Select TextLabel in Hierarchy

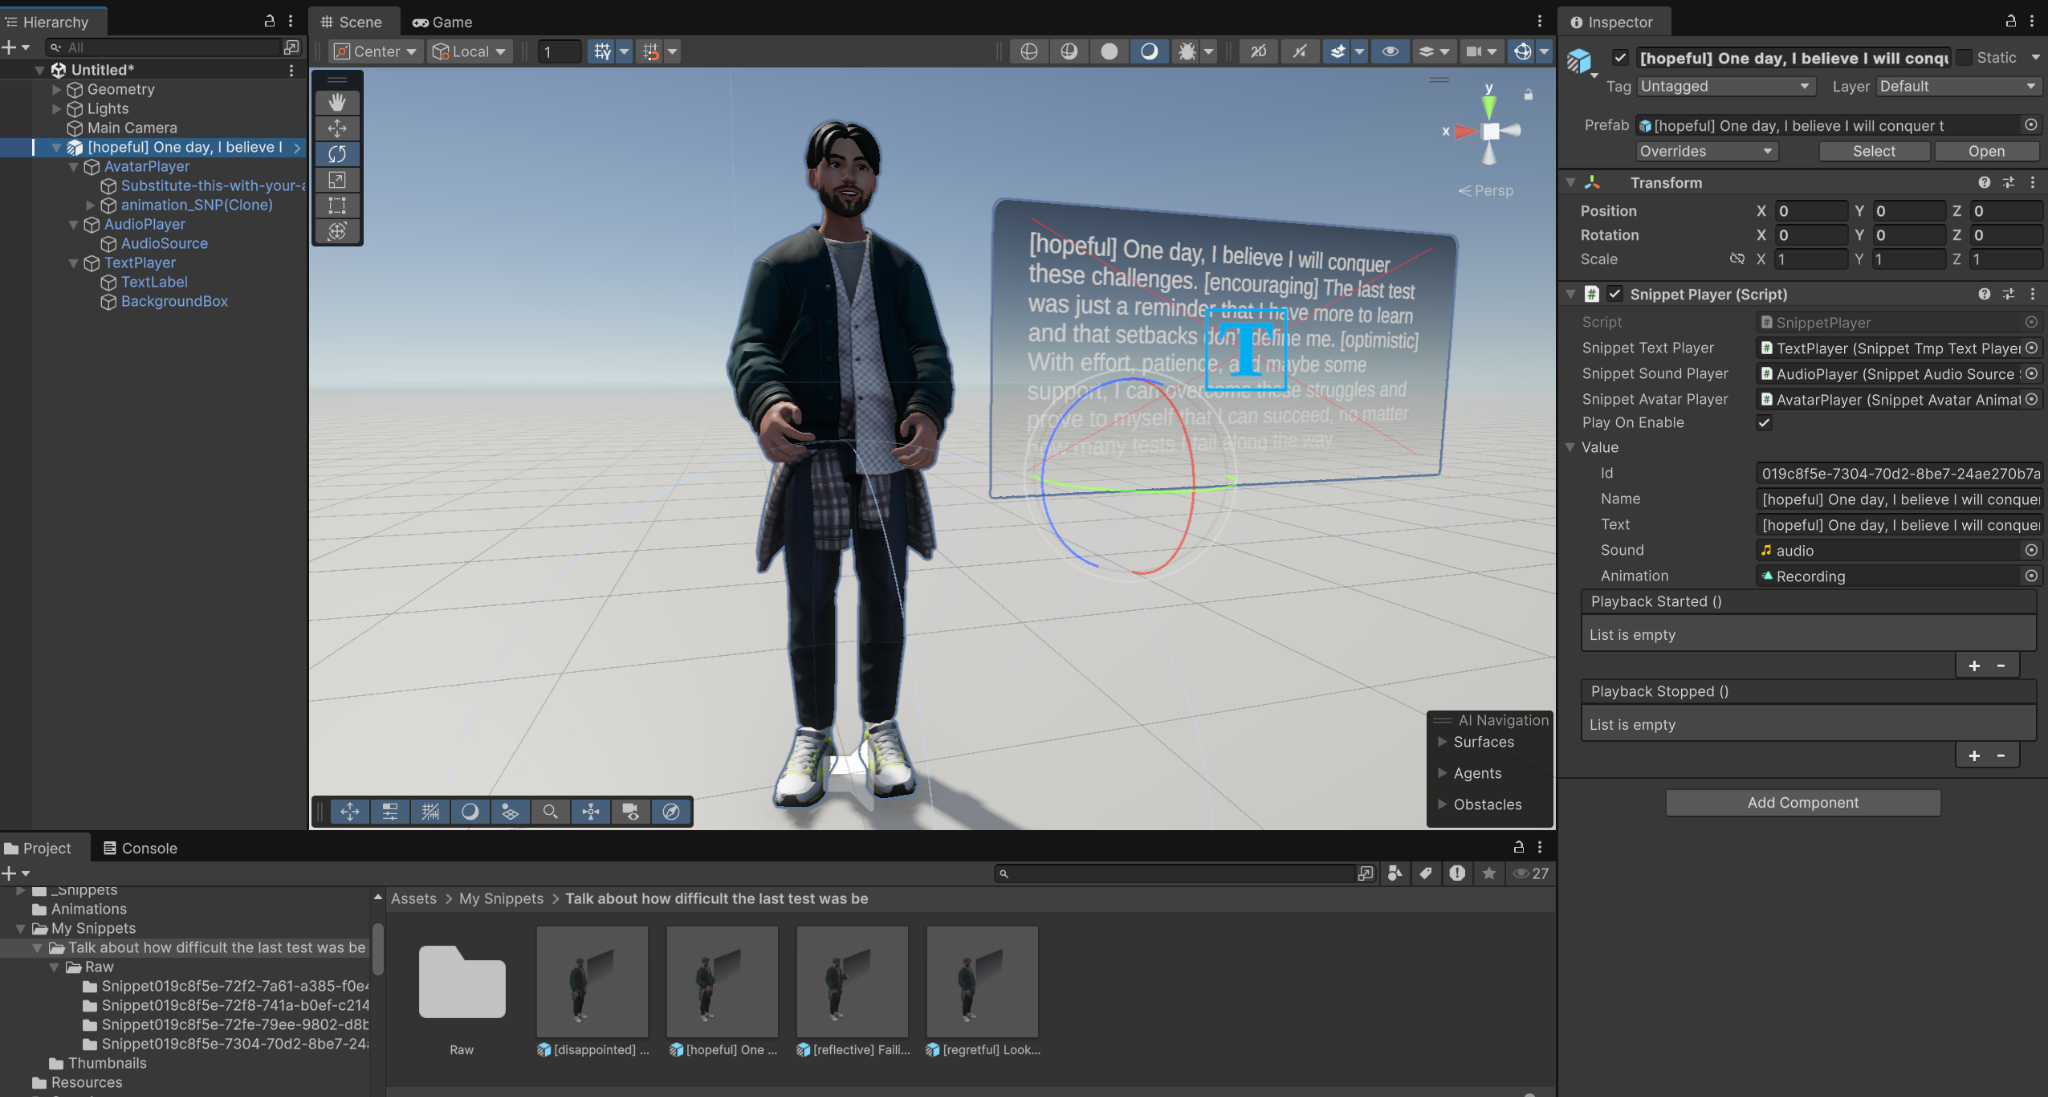pyautogui.click(x=154, y=282)
